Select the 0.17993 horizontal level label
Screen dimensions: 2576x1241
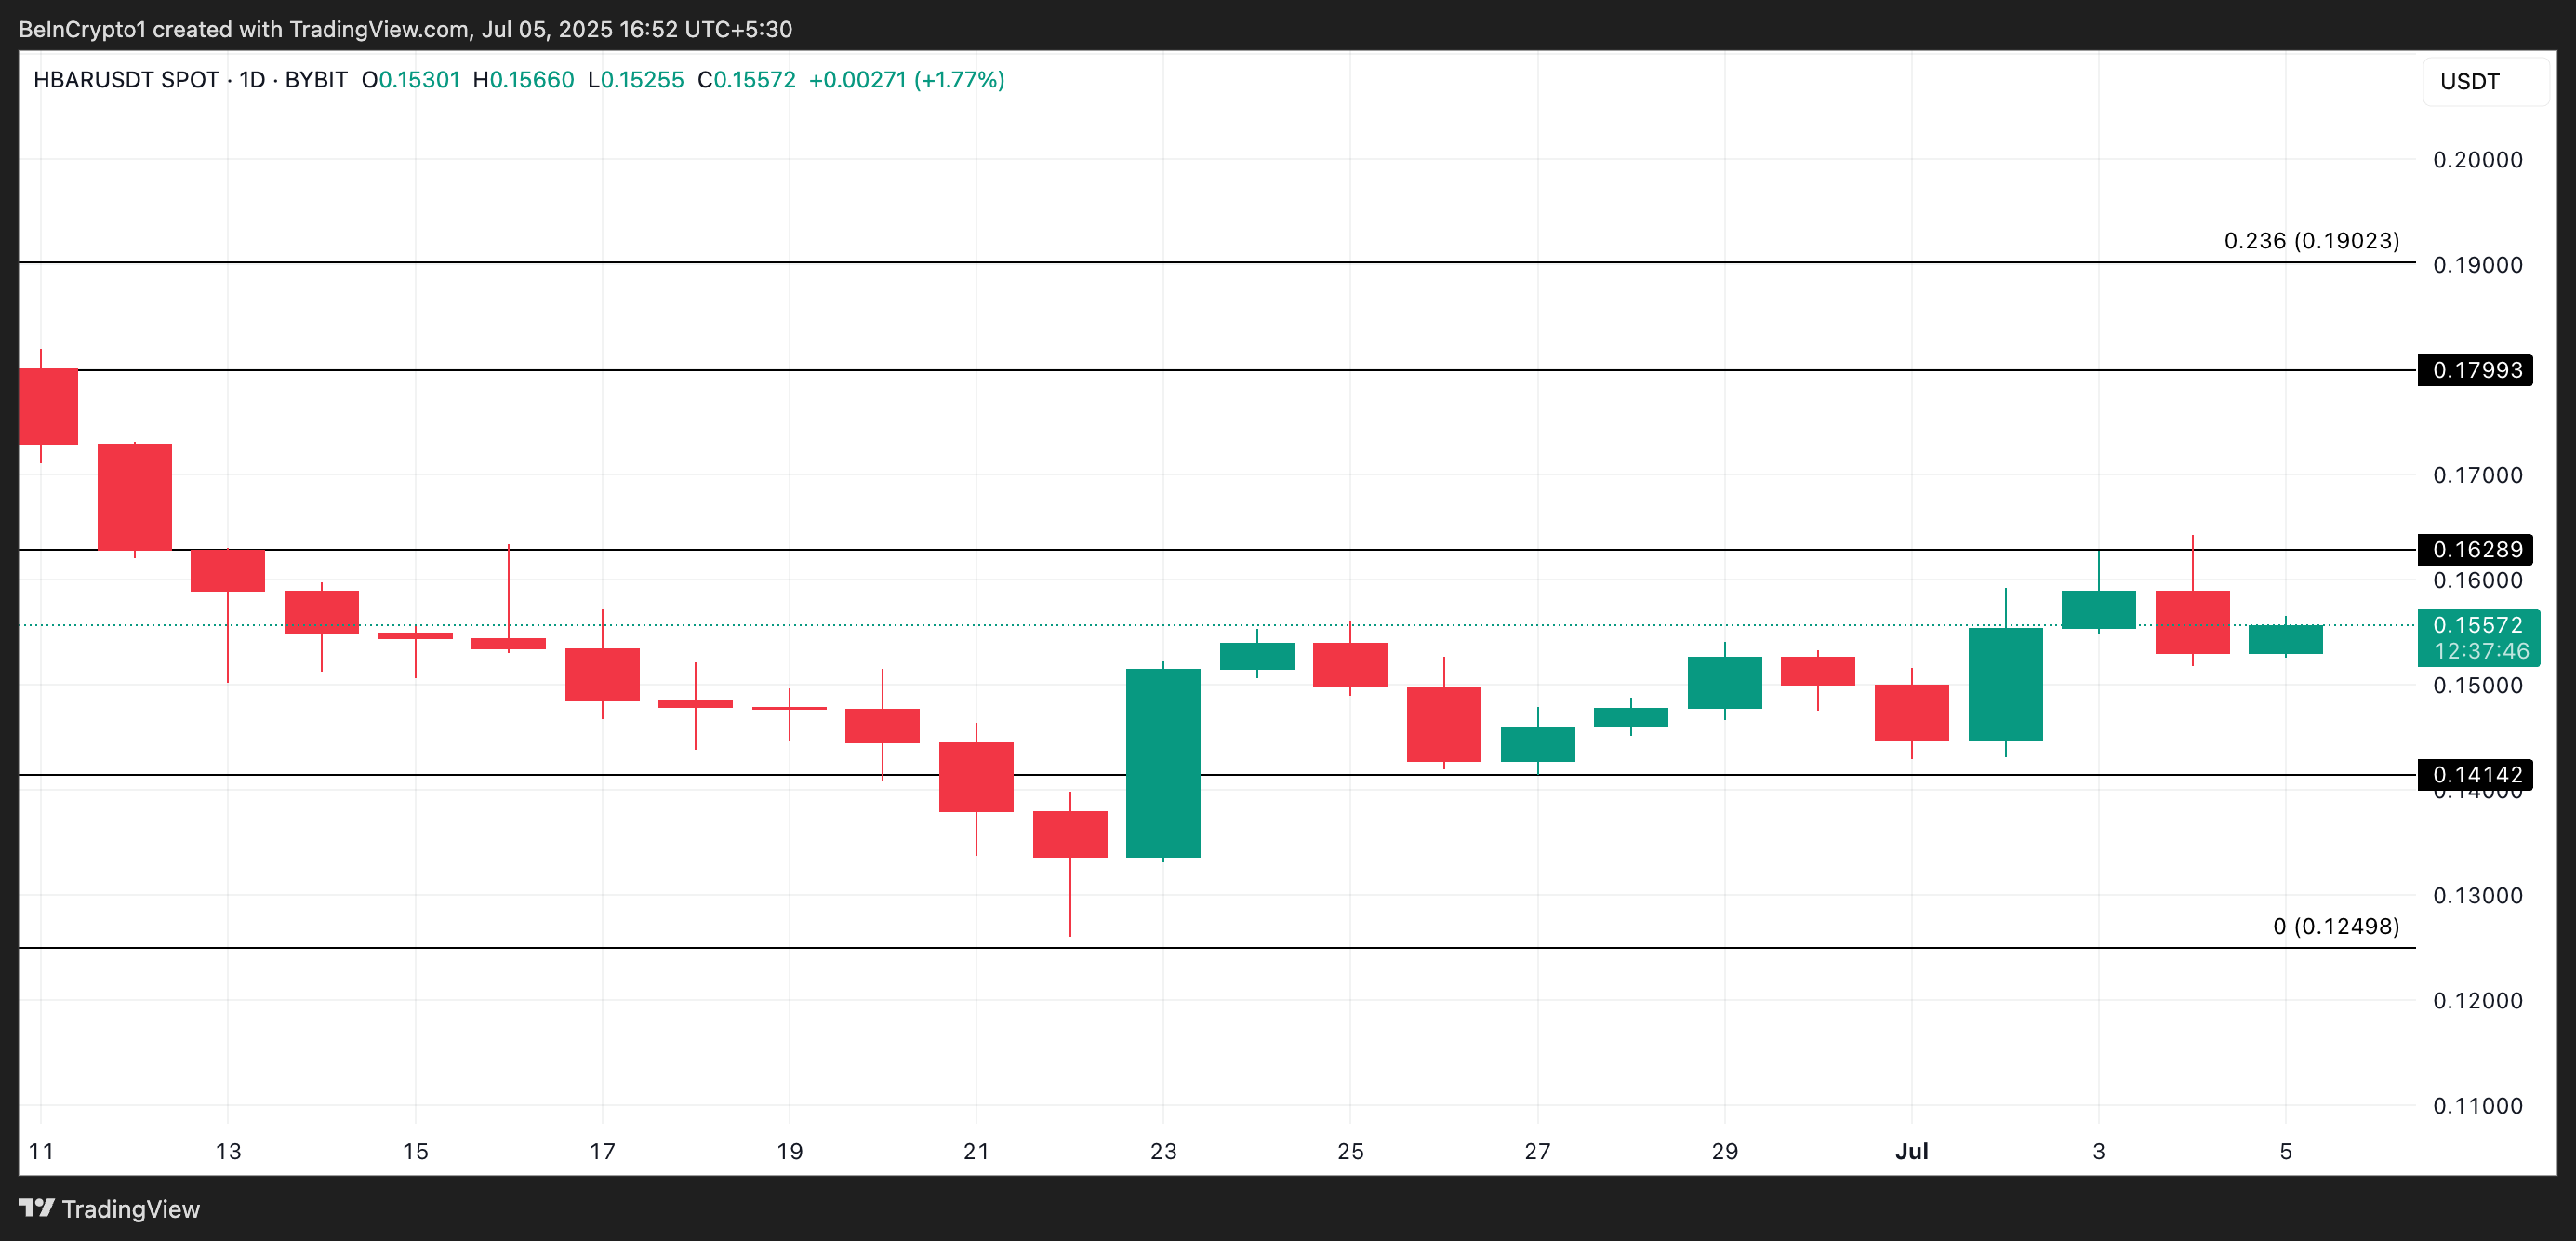tap(2478, 370)
